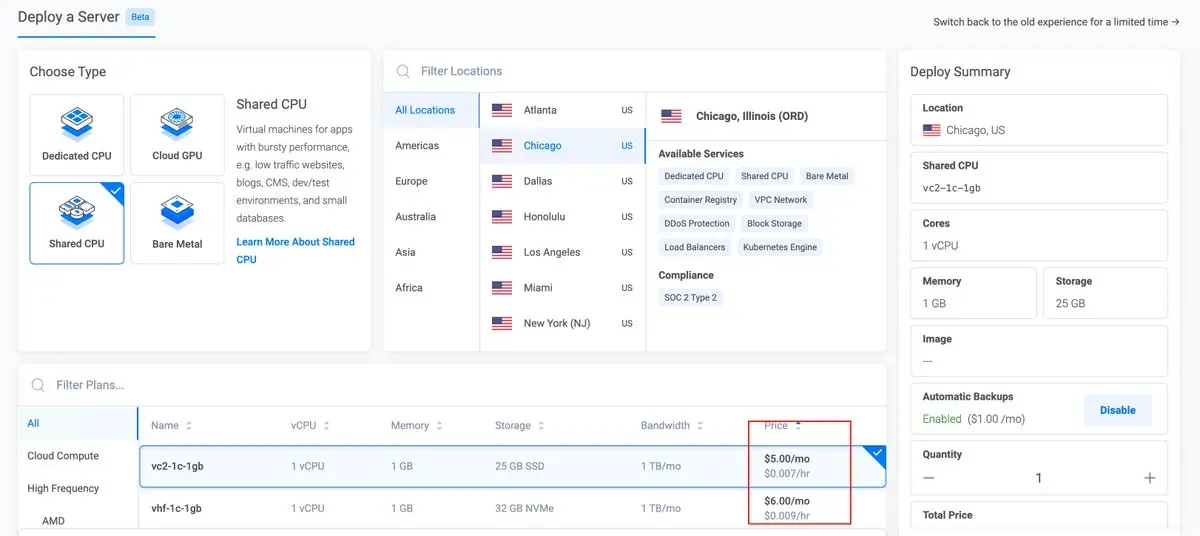1200x536 pixels.
Task: Sort plans by vCPU column
Action: coord(310,425)
